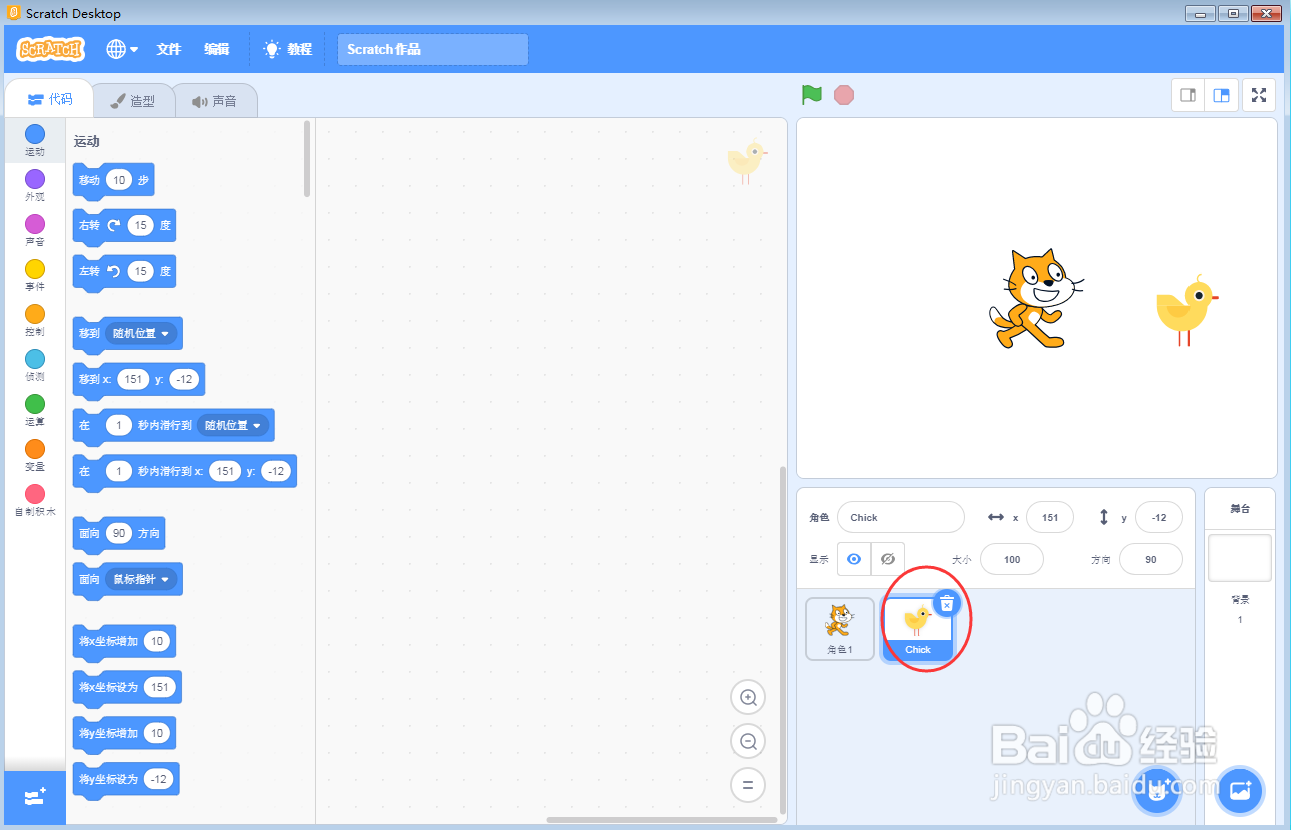Delete the Chick sprite via trash badge
Image resolution: width=1291 pixels, height=830 pixels.
[946, 603]
